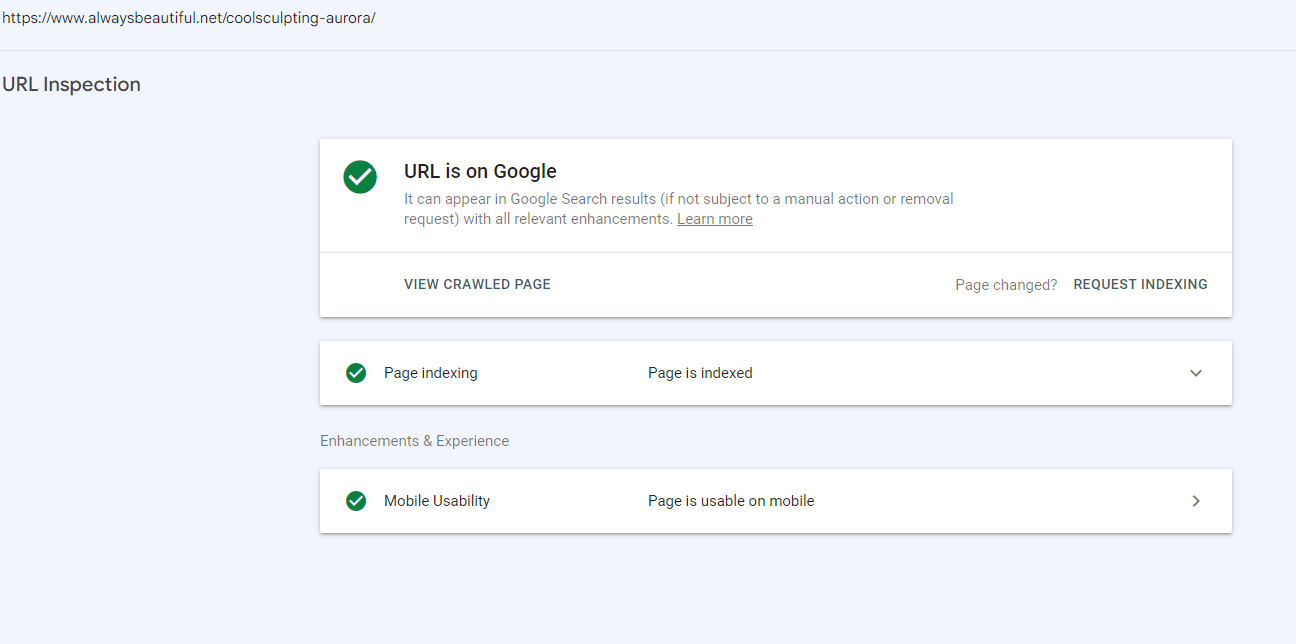Click the green check icon next to Page indexing

click(x=356, y=373)
